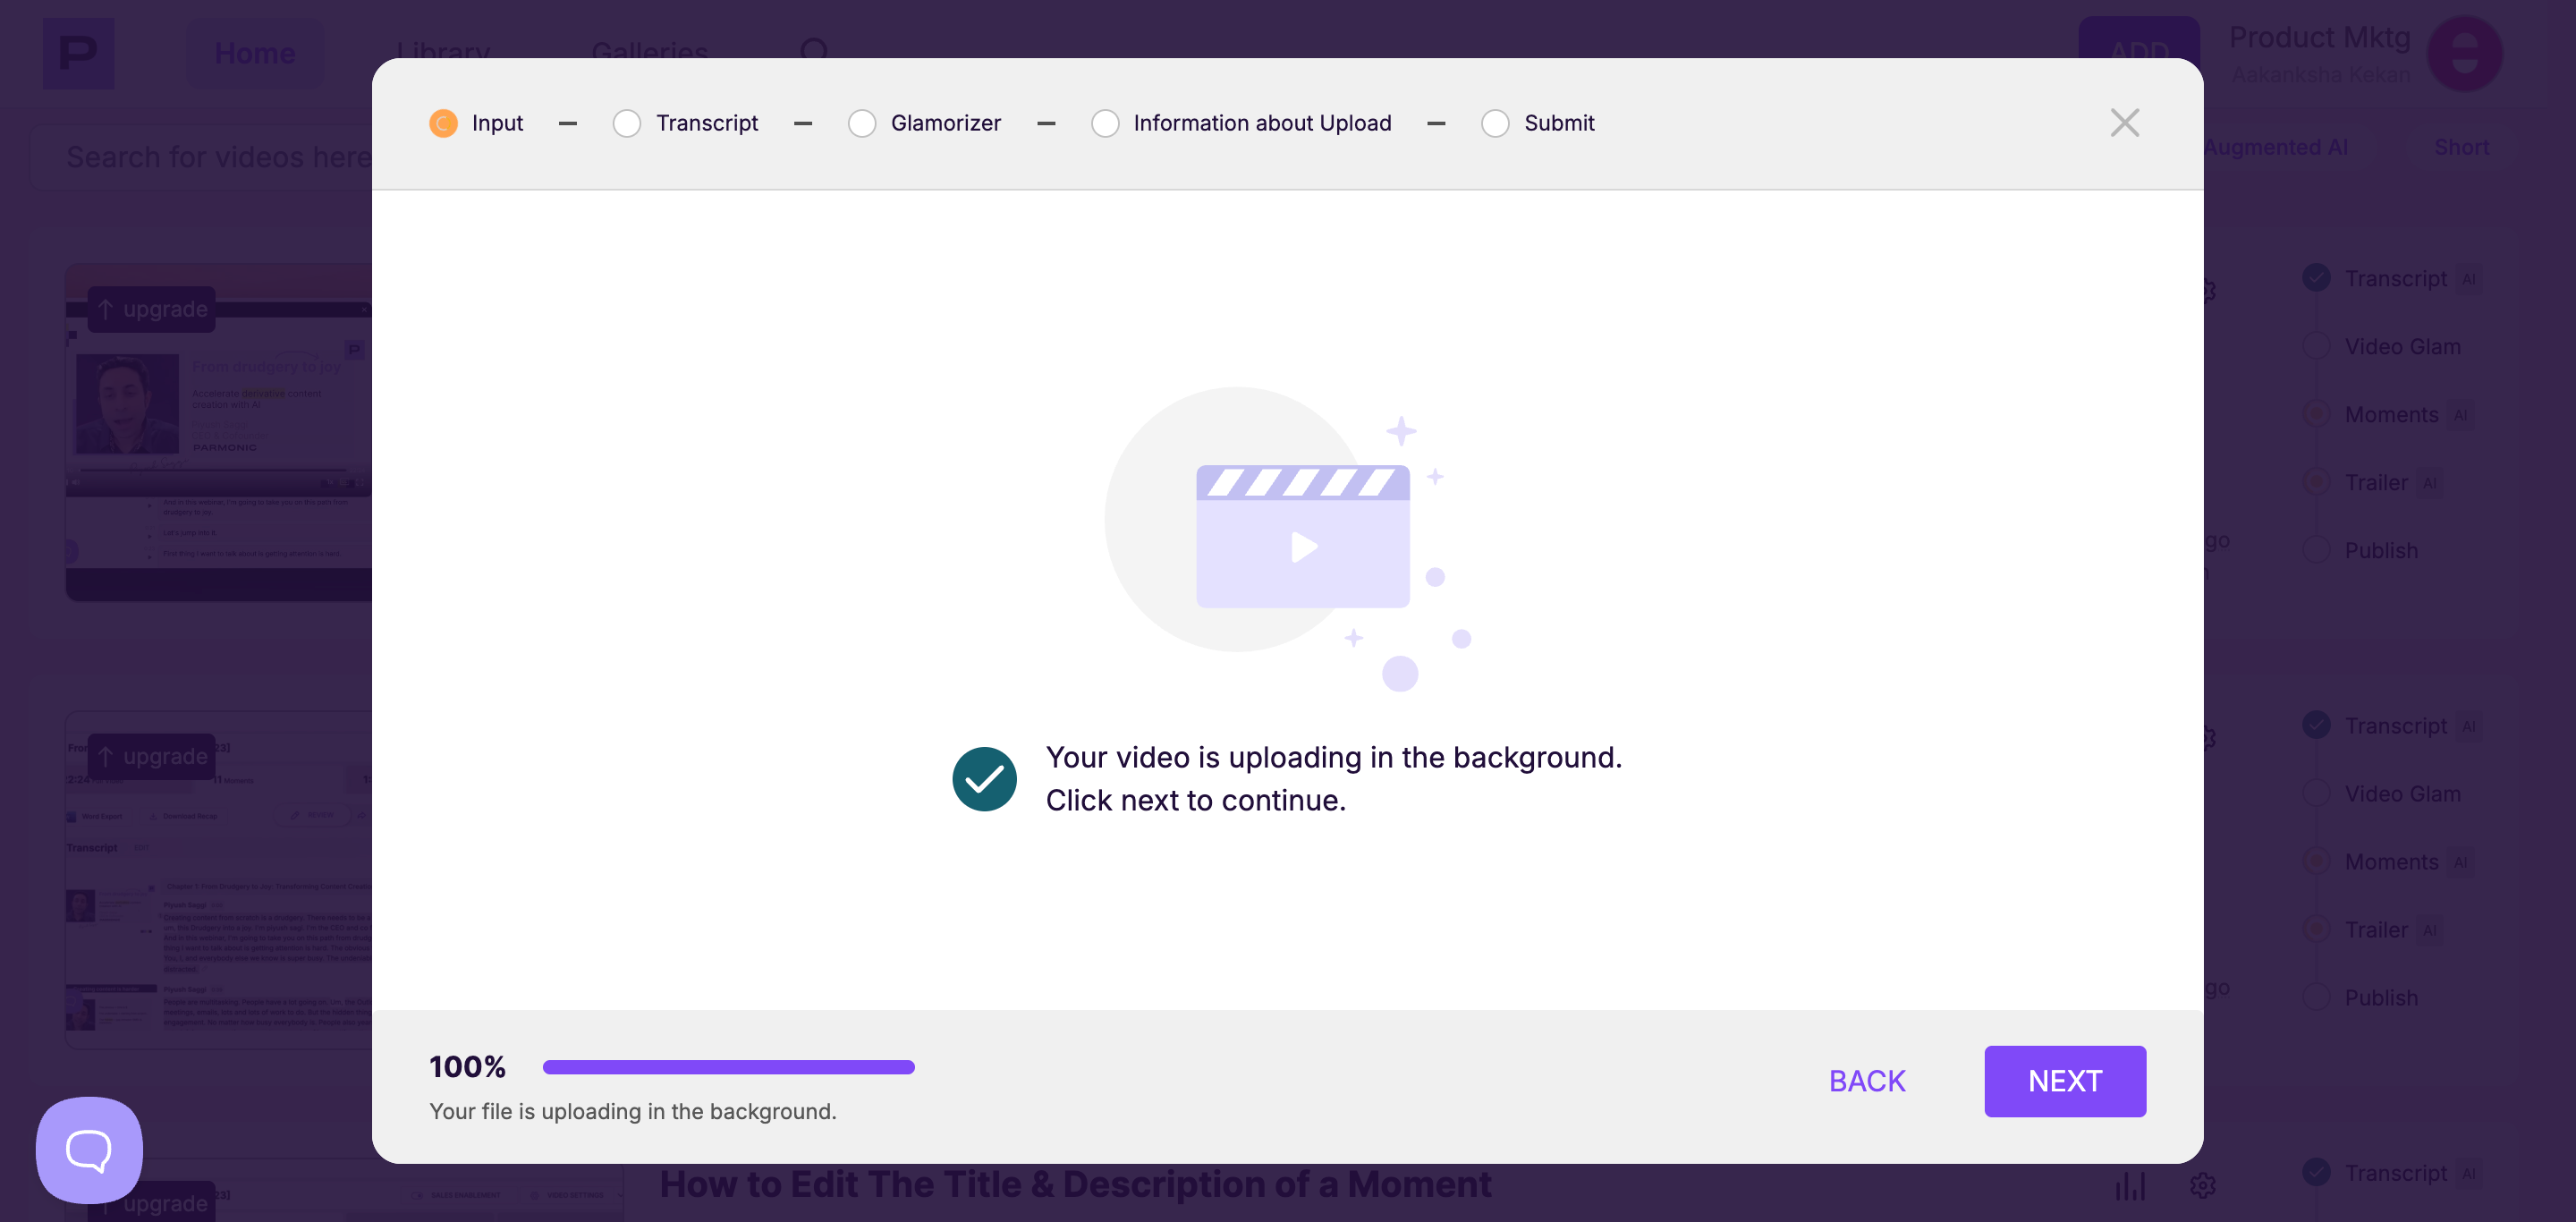Click Moments step in first video row
Viewport: 2576px width, 1222px height.
coord(2391,414)
